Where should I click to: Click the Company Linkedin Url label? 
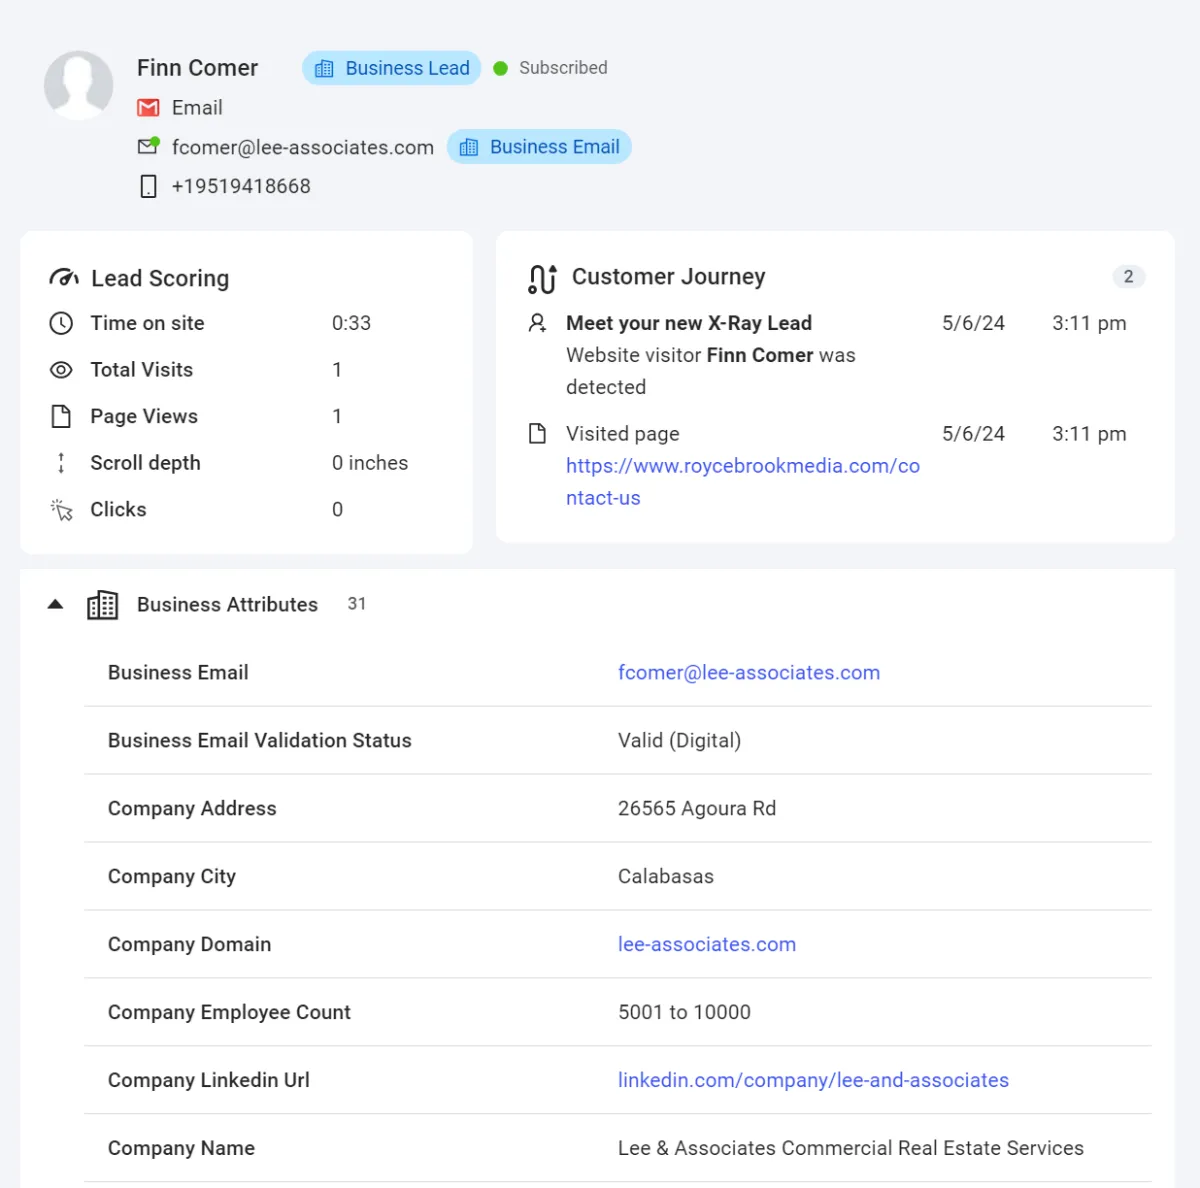pyautogui.click(x=209, y=1080)
